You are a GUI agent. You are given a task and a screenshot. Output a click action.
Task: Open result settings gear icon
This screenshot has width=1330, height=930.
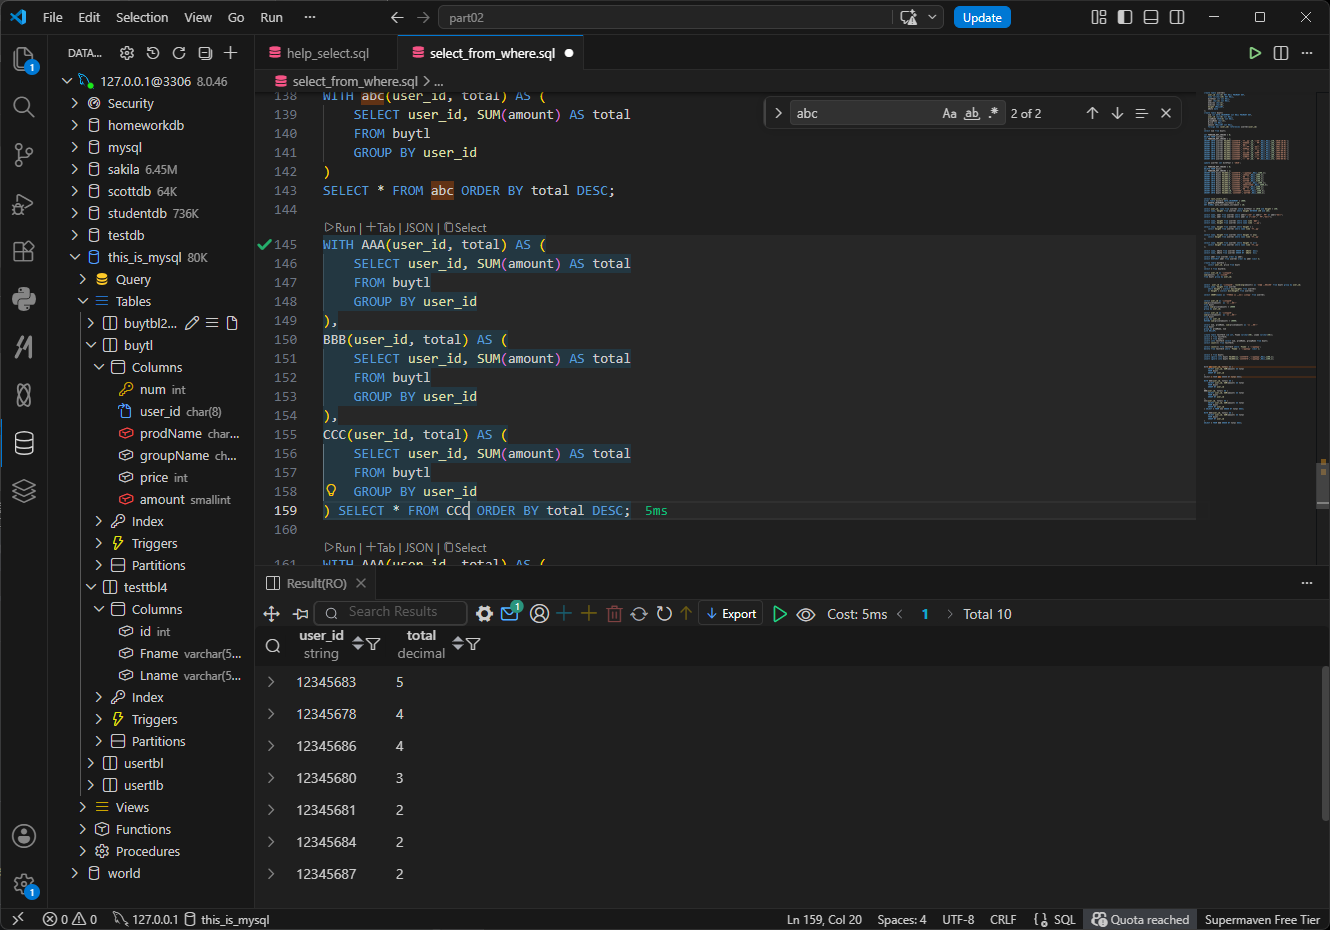(x=484, y=614)
